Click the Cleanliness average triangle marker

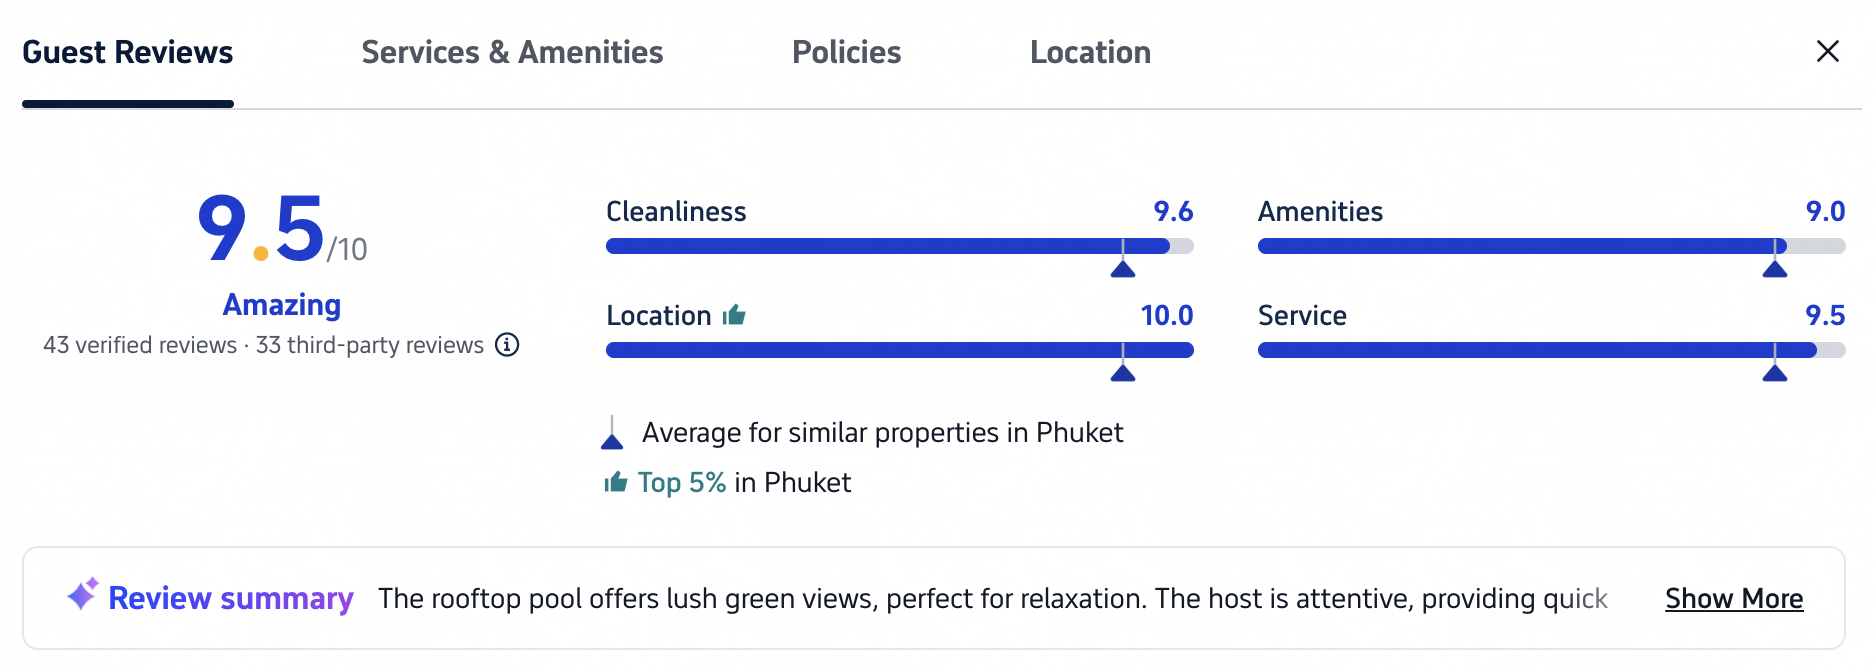click(x=1123, y=268)
